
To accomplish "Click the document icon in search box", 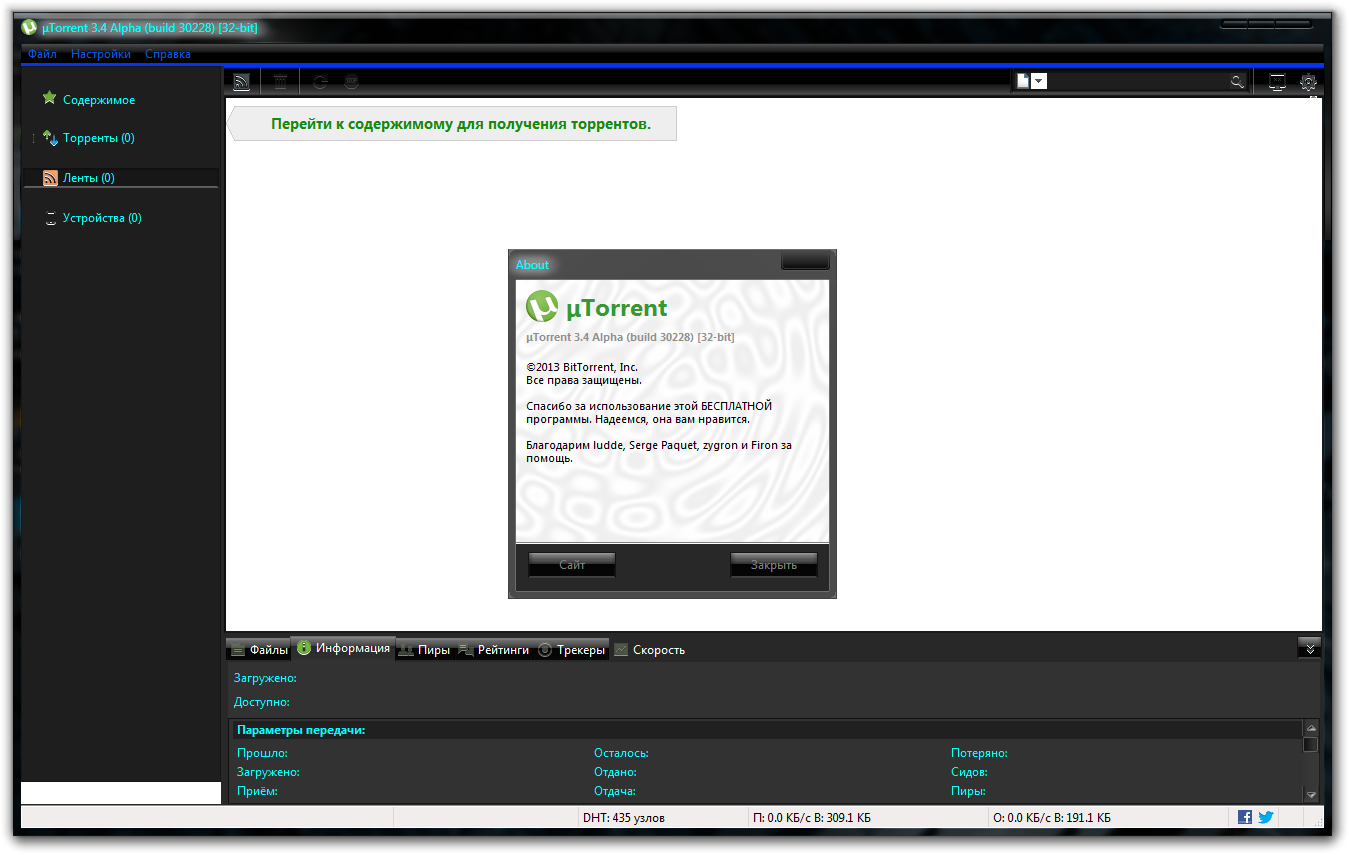I will point(1023,82).
